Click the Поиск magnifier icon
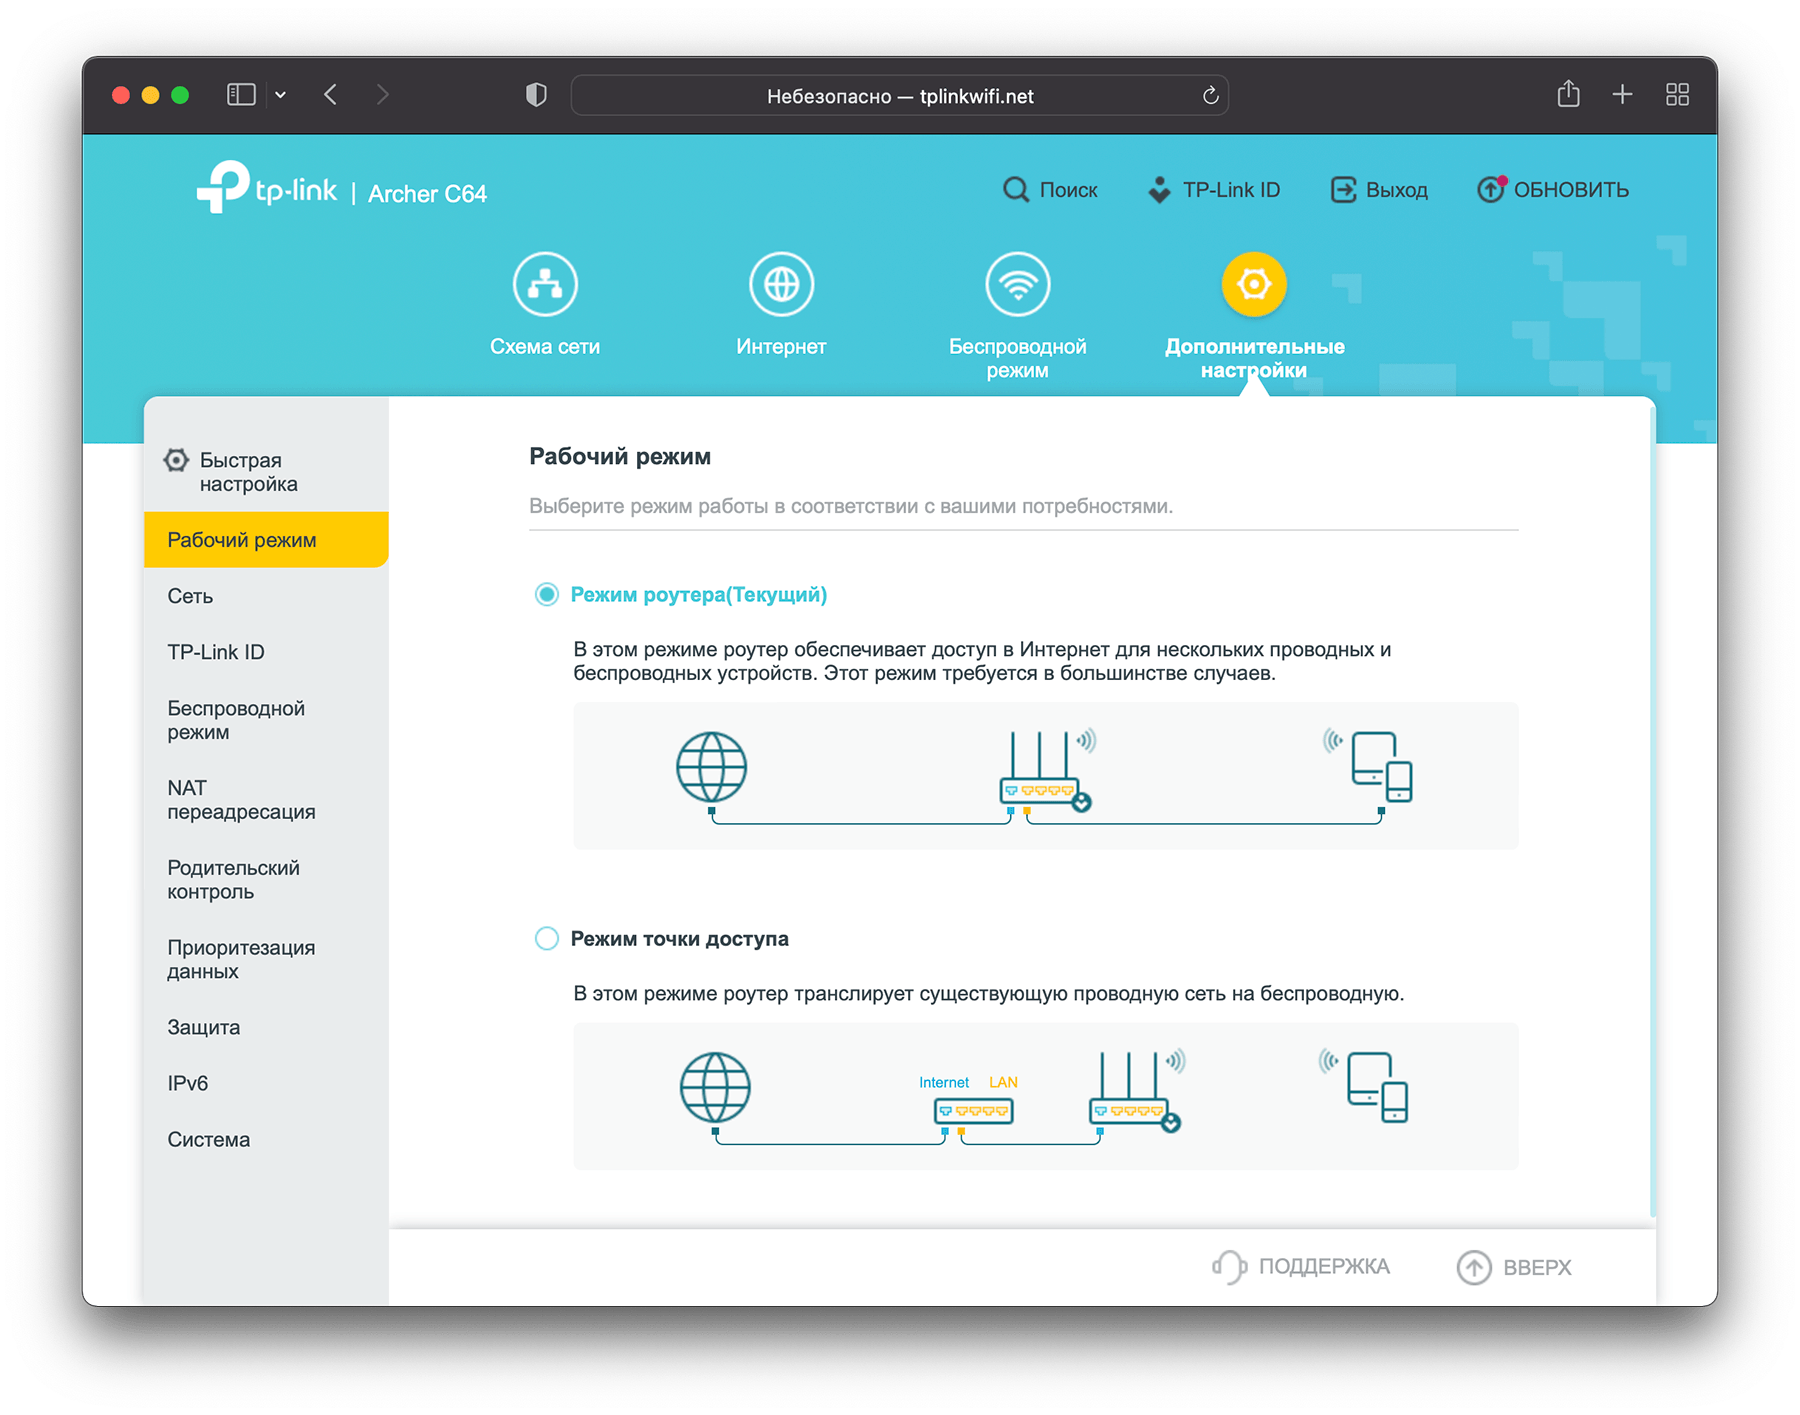Screen dimensions: 1800x1415 pos(1015,190)
